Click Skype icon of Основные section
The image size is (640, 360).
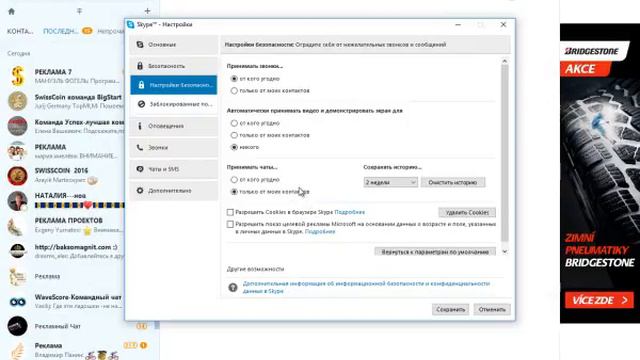click(140, 44)
